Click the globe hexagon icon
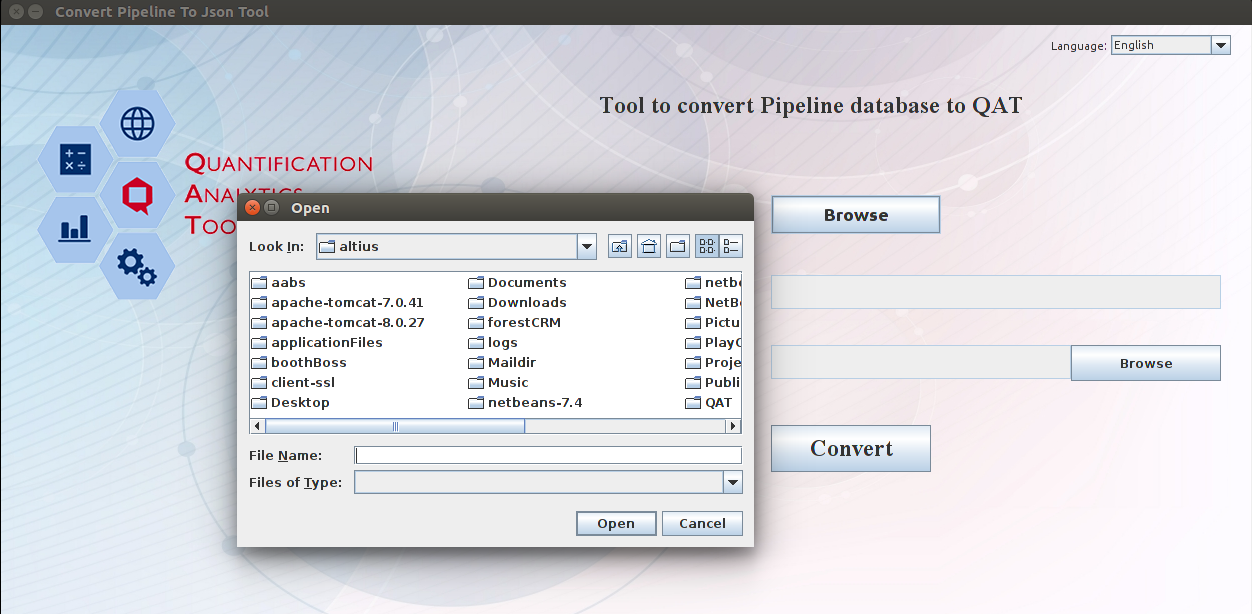Screen dimensions: 1252x614 tap(138, 124)
